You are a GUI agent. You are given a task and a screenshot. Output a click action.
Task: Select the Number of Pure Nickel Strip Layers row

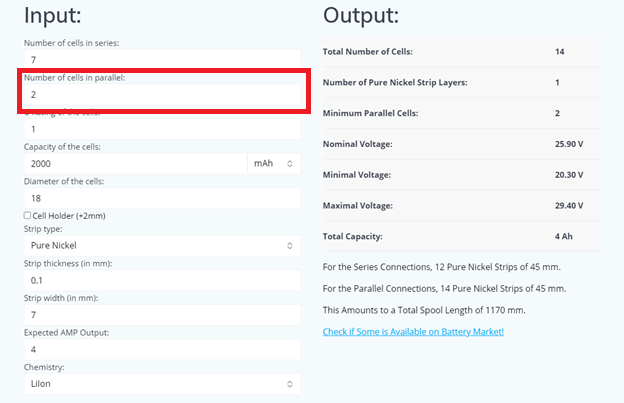tap(460, 82)
